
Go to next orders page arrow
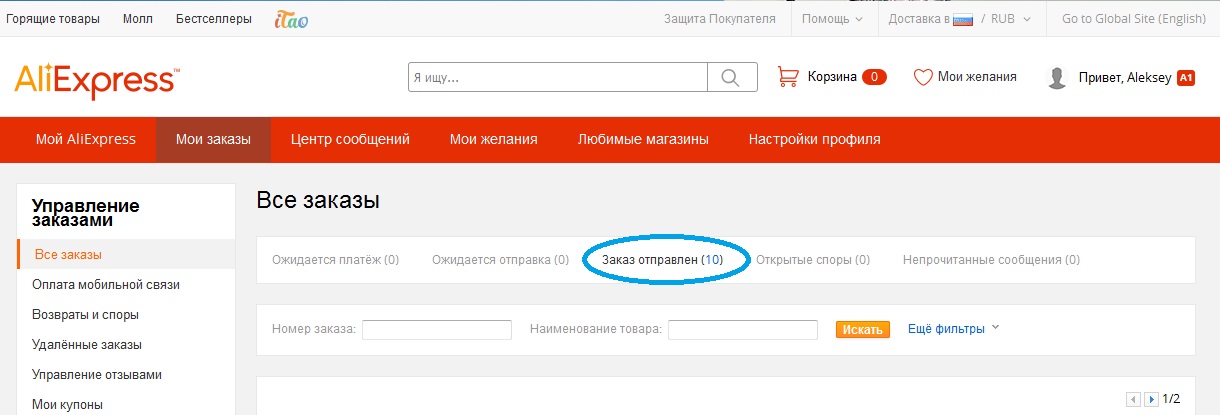(1152, 399)
